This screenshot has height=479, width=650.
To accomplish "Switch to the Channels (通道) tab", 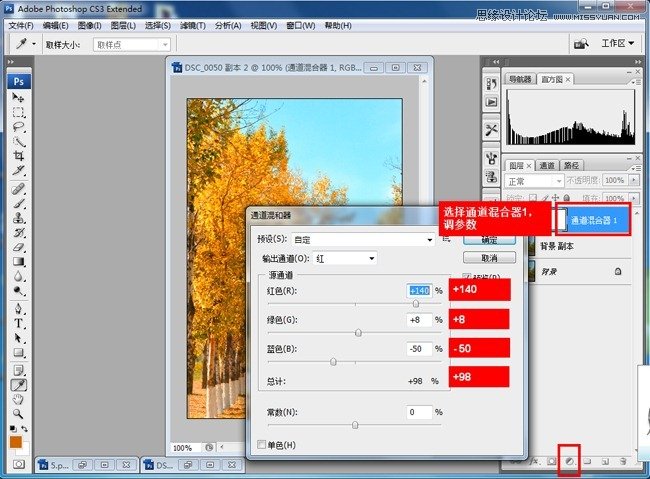I will pos(547,165).
